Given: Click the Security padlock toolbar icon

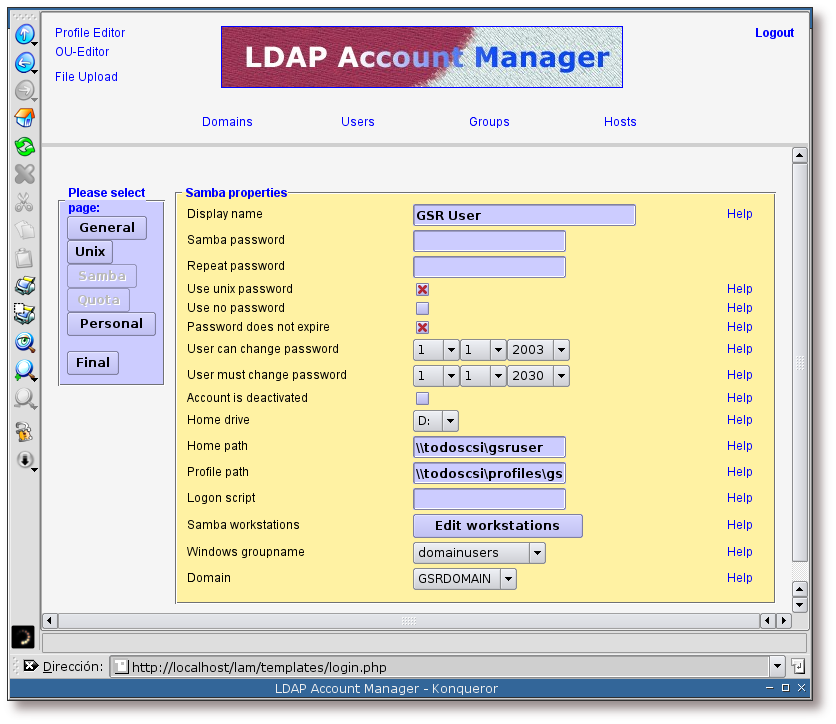Looking at the screenshot, I should pos(24,432).
